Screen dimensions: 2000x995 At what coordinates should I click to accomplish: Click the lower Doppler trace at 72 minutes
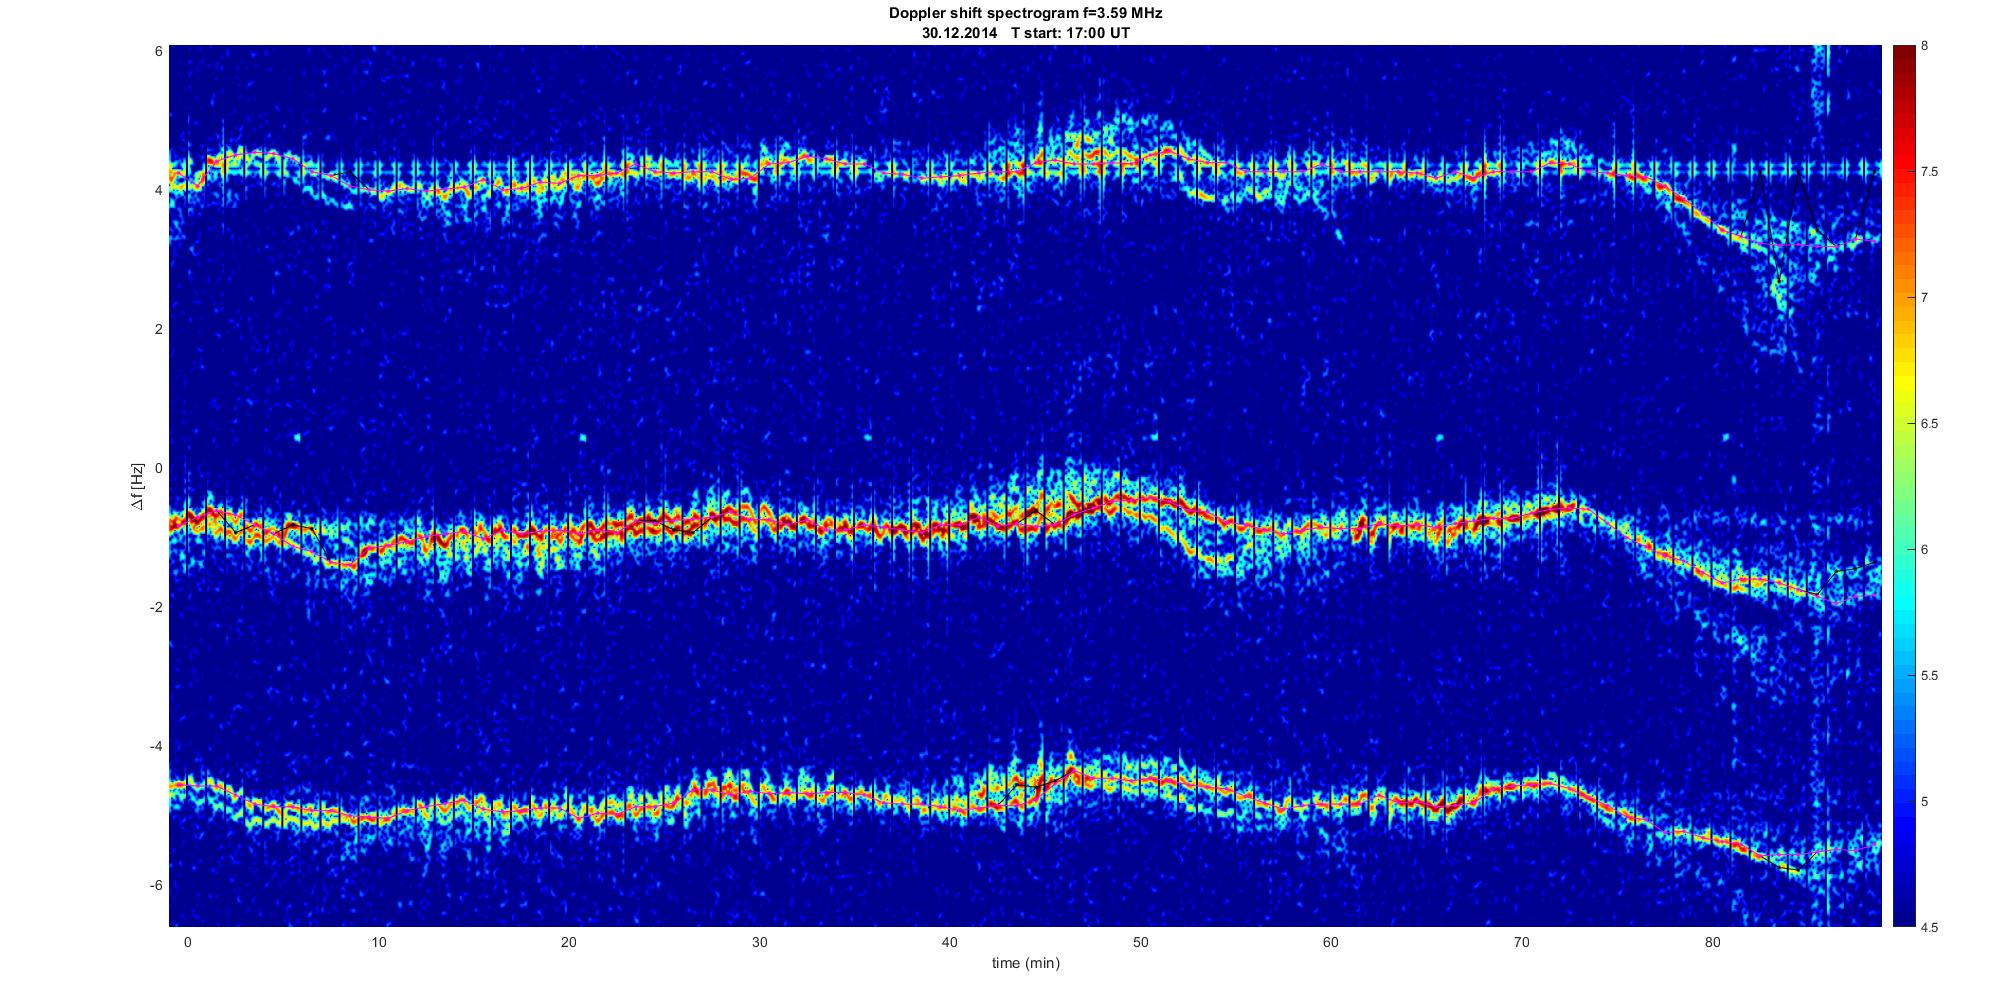[x=1559, y=784]
